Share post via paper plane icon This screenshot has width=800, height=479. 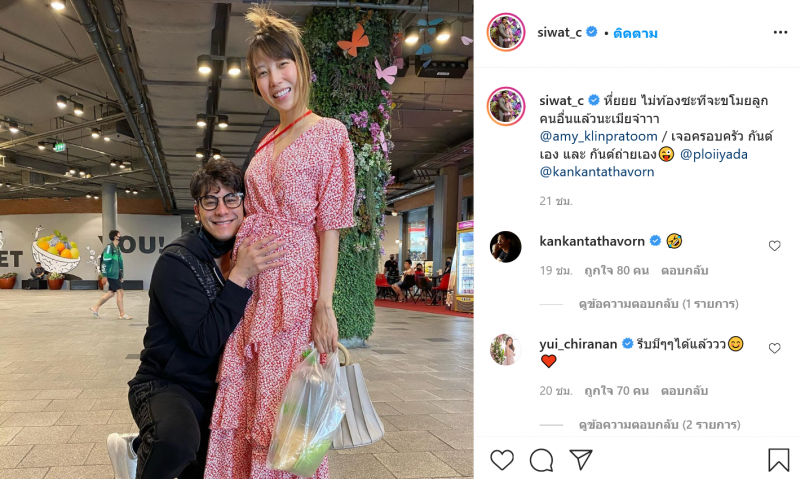(581, 460)
